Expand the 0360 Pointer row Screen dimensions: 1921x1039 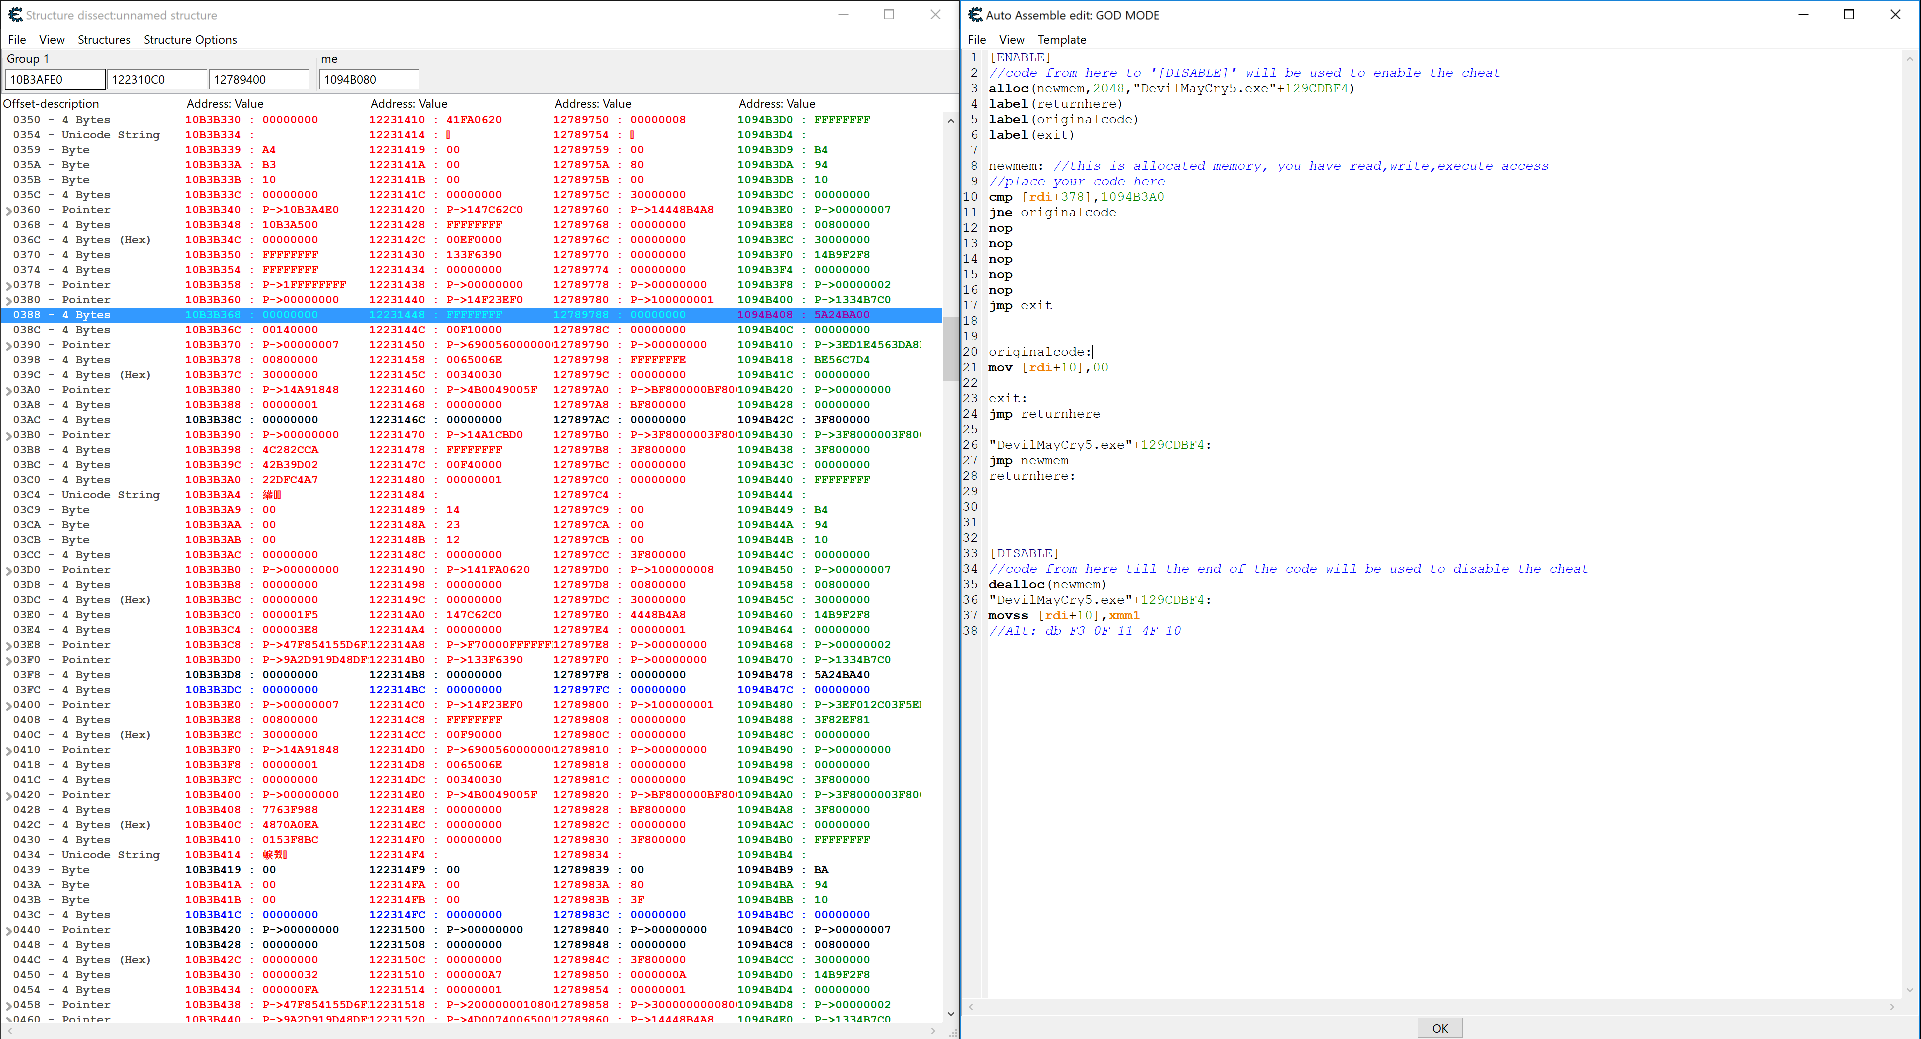(x=9, y=211)
